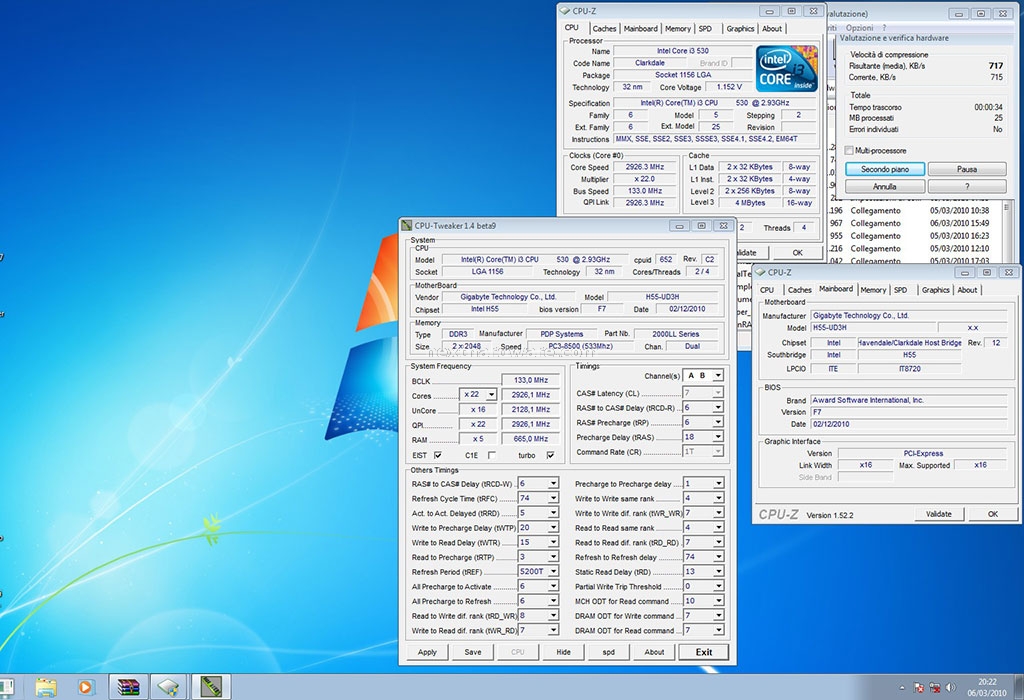The height and width of the screenshot is (700, 1024).
Task: Open the RAS# Precharge (tRP) dropdown
Action: [718, 422]
